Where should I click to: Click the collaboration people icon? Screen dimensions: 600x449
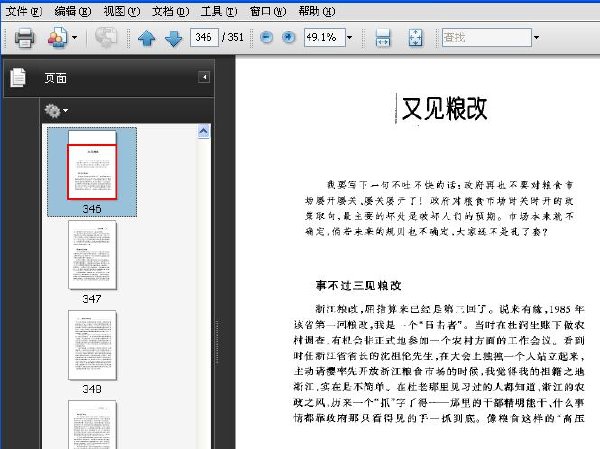tap(58, 38)
